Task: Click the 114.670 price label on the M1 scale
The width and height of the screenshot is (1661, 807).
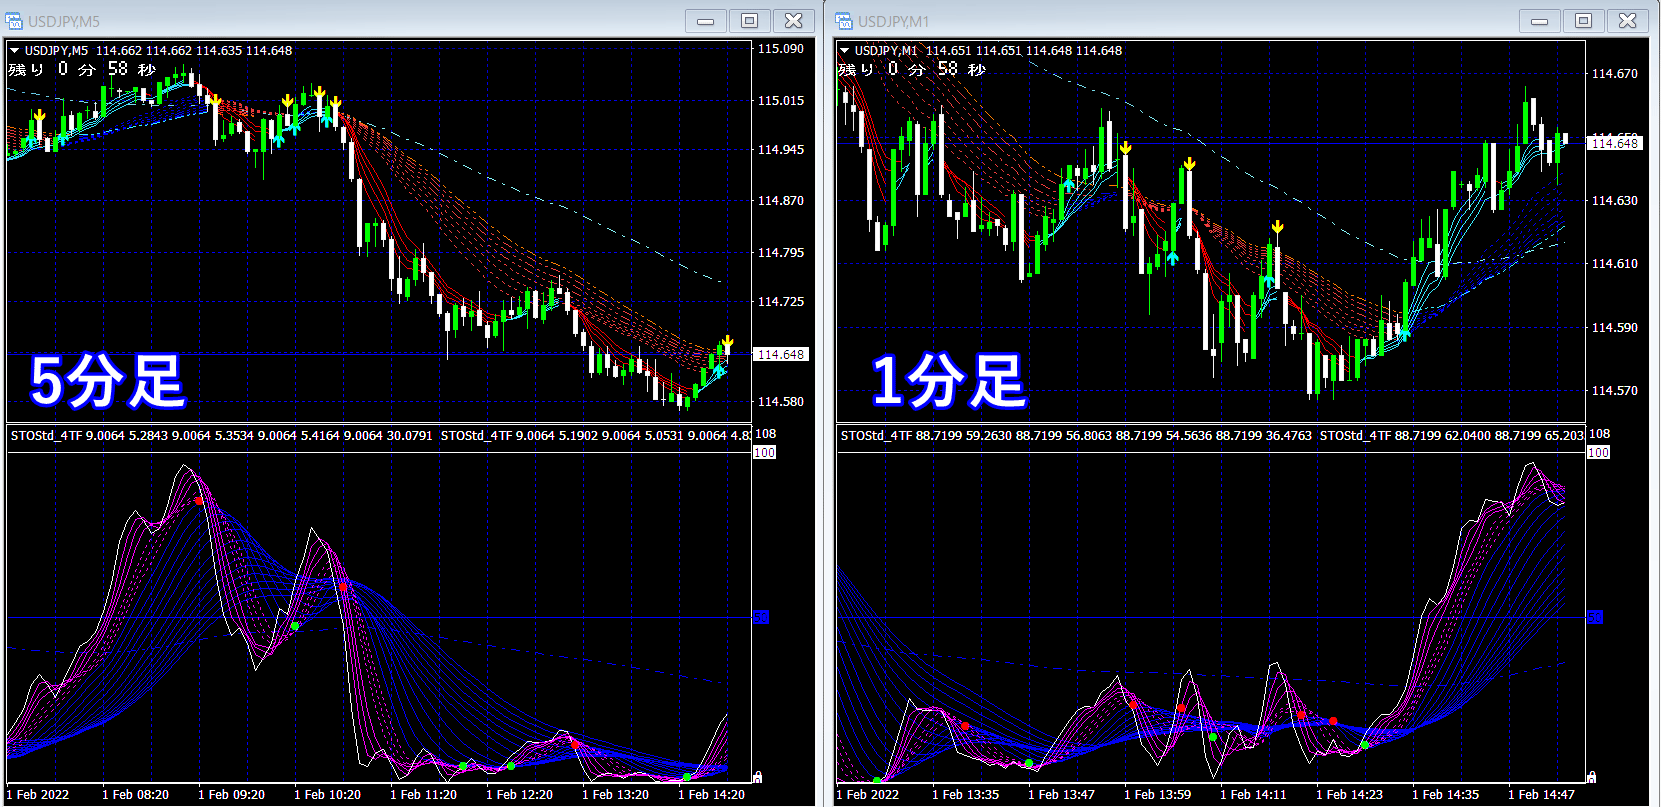Action: pos(1615,73)
